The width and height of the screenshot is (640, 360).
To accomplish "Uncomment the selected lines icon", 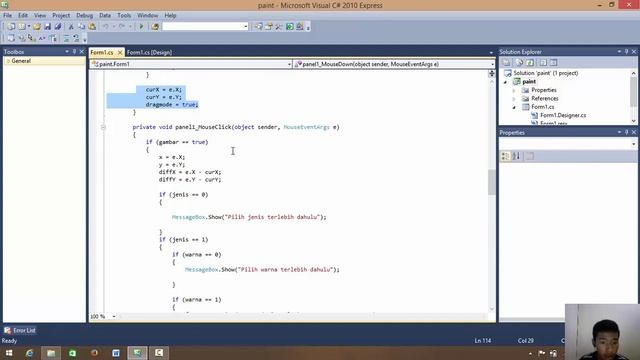I will [x=76, y=38].
